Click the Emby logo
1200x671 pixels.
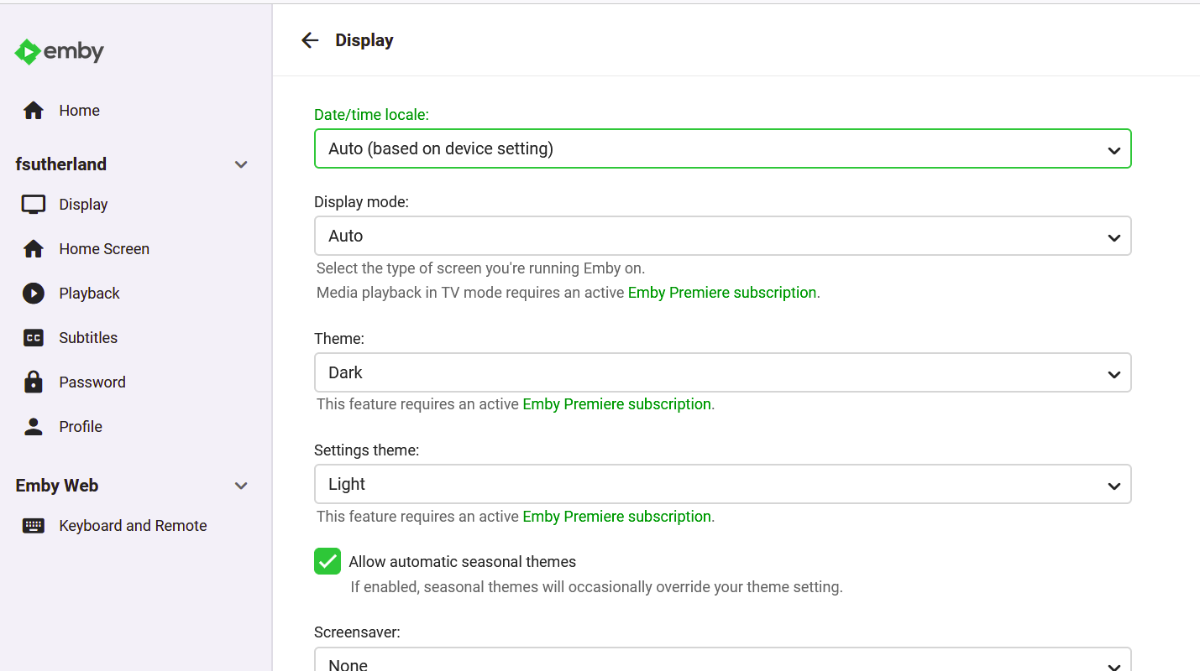(x=60, y=52)
